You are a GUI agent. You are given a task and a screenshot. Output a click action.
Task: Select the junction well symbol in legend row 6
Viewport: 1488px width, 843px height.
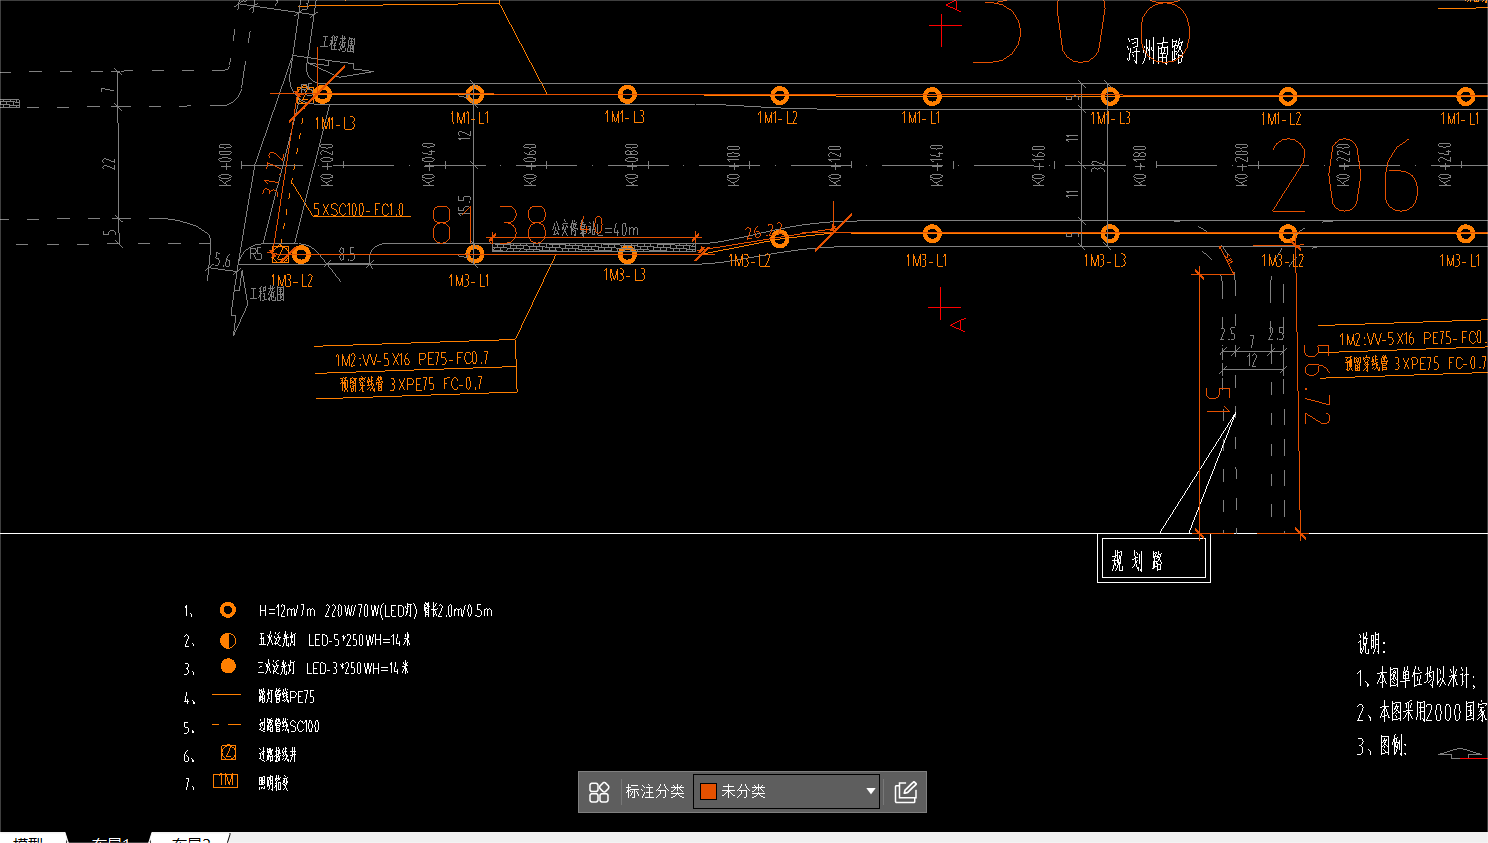228,753
